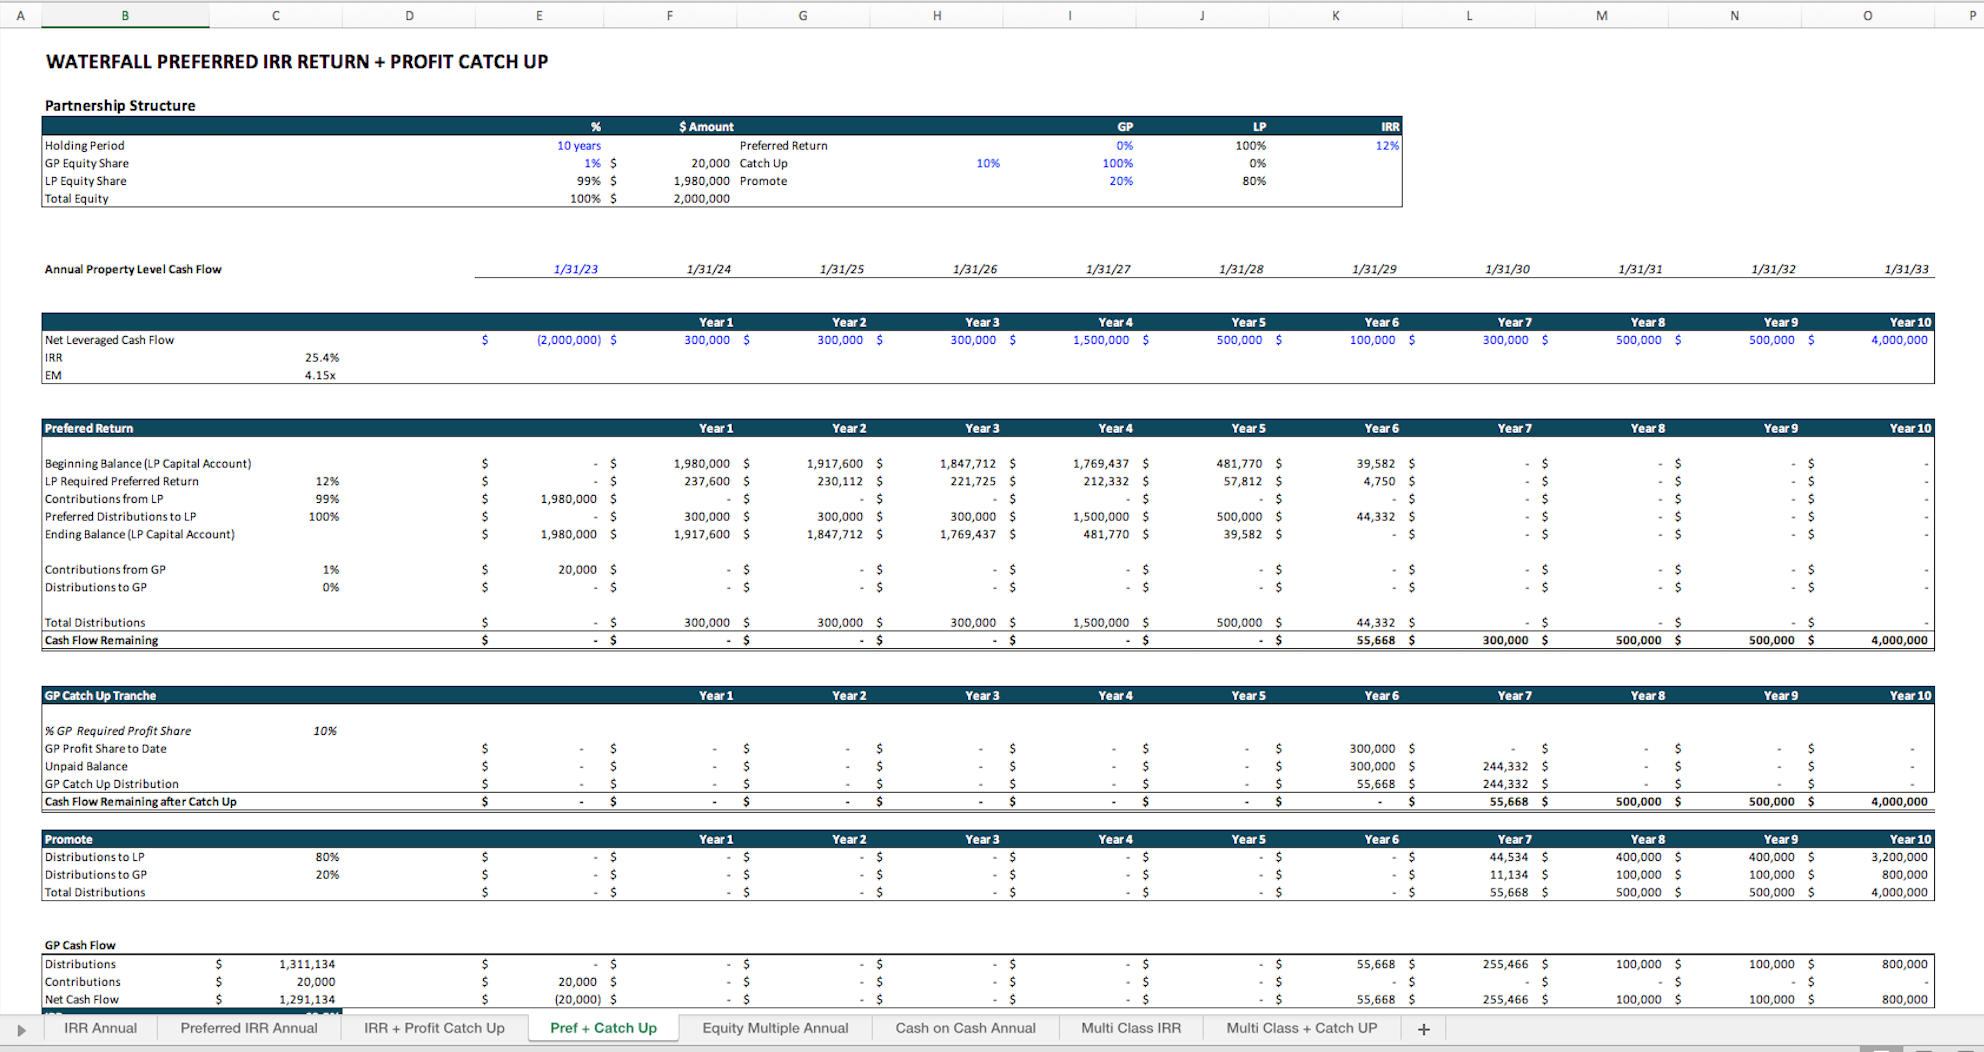This screenshot has width=1984, height=1052.
Task: Select the Contributions from GP 20,000 cell
Action: pos(577,570)
